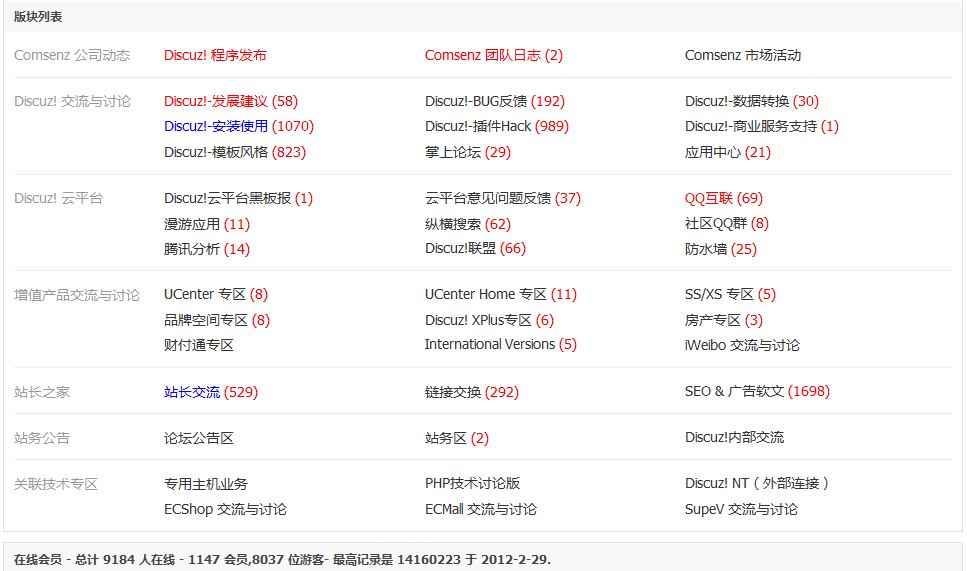The height and width of the screenshot is (571, 967).
Task: Open 社区QQ群 board
Action: click(716, 223)
